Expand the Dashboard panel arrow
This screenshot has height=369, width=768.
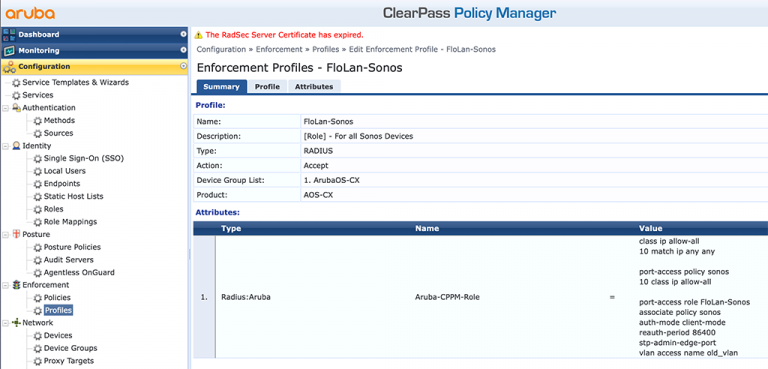pos(183,34)
